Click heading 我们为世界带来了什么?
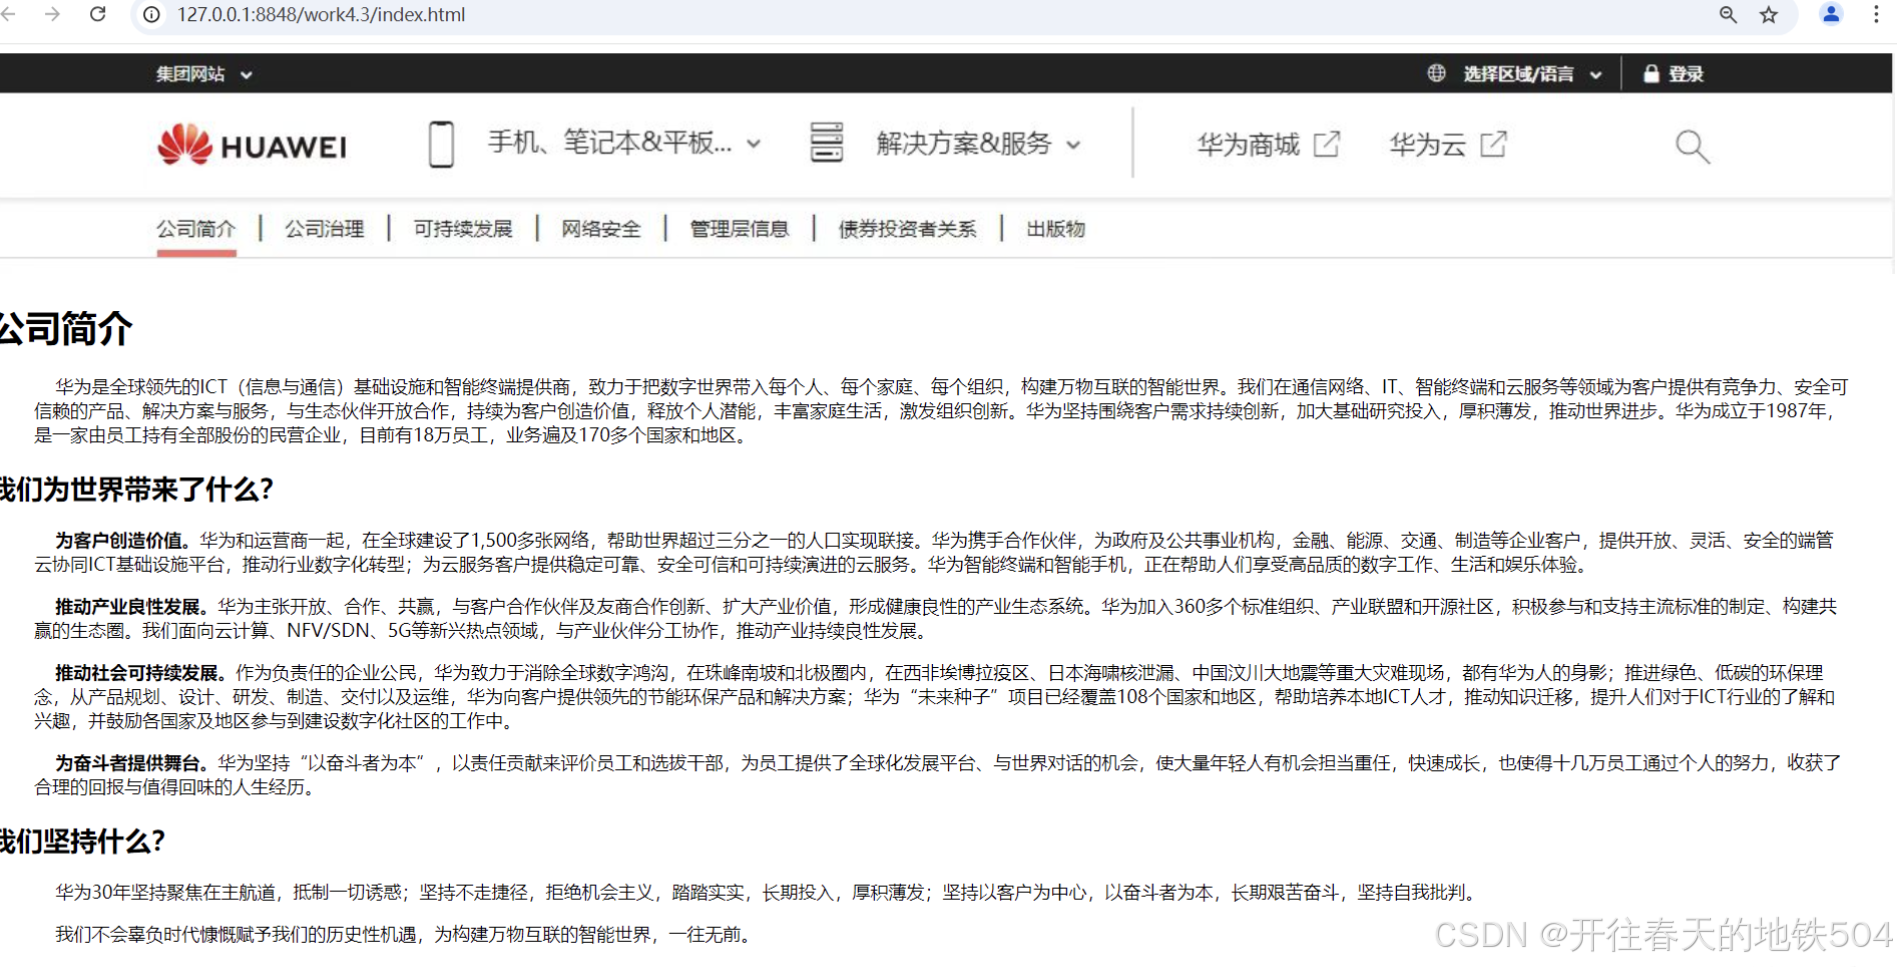The width and height of the screenshot is (1897, 967). [137, 489]
